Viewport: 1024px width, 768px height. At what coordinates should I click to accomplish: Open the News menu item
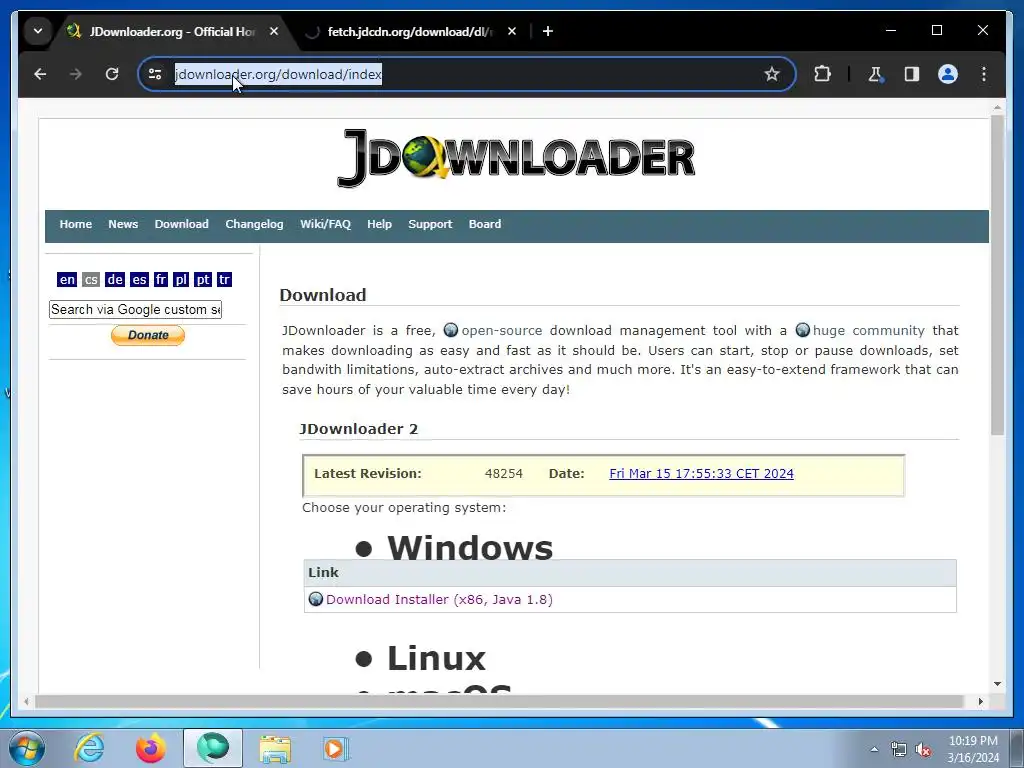pyautogui.click(x=123, y=224)
